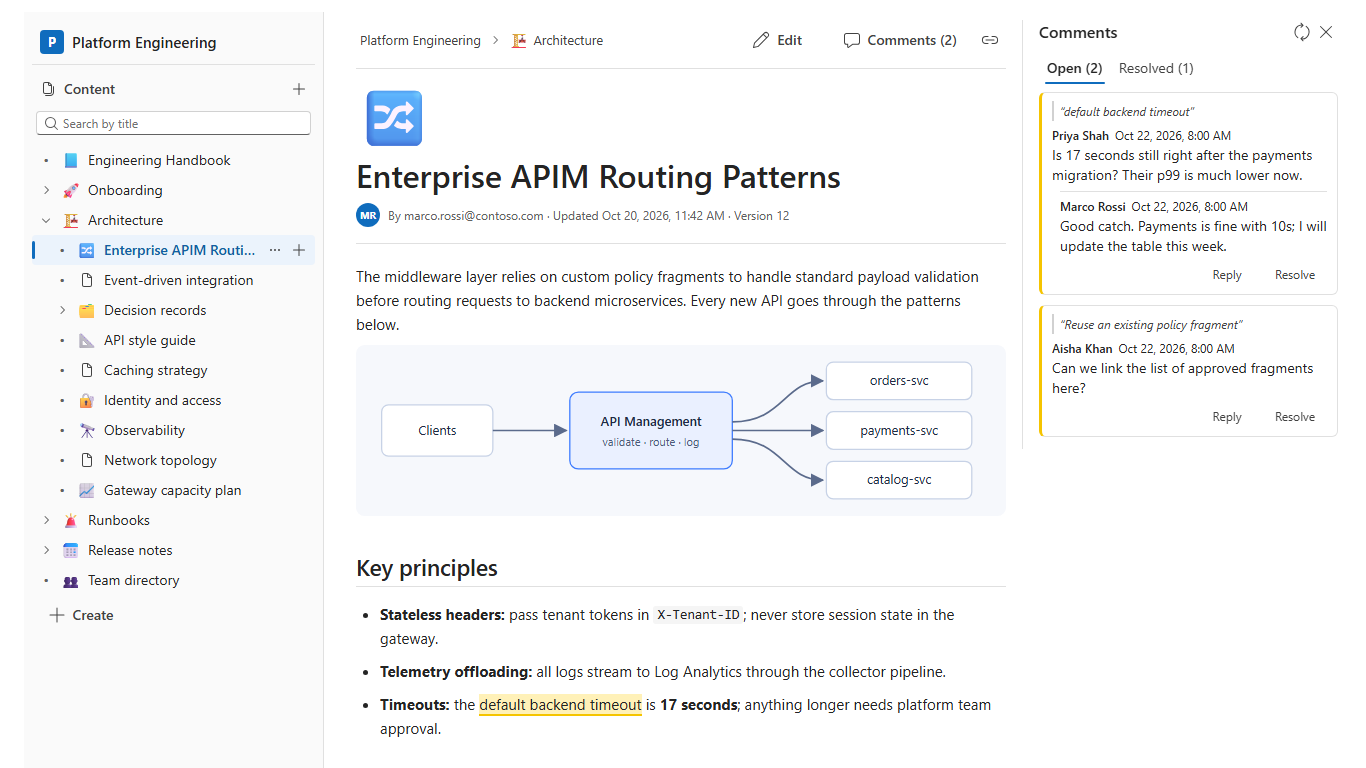Reply to the default backend timeout thread
Viewport: 1366px width, 768px height.
point(1227,275)
